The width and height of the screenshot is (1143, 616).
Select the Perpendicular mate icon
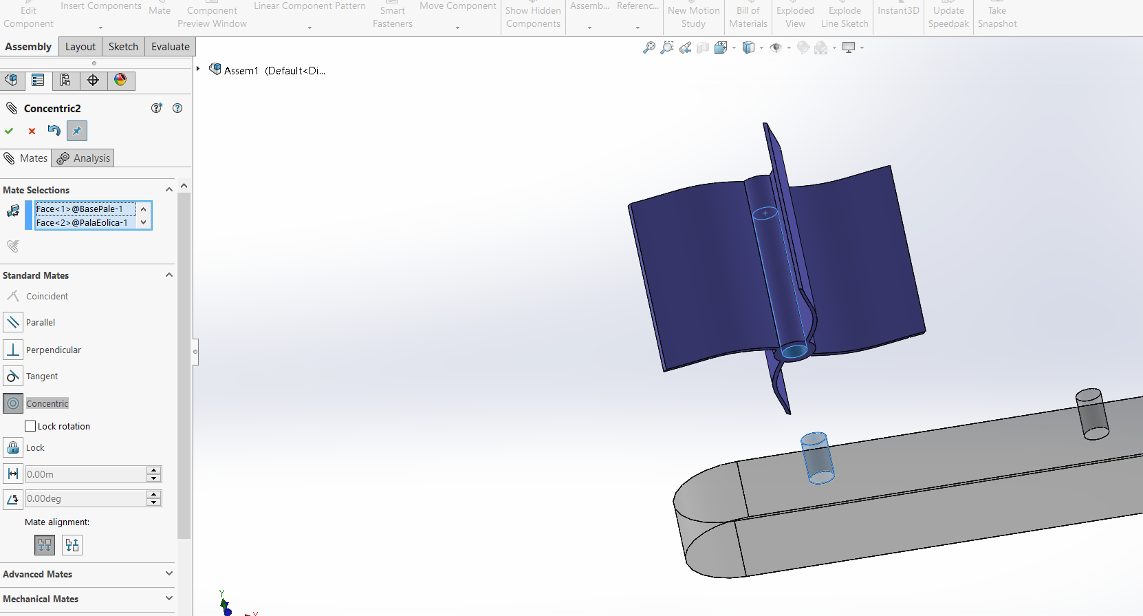(12, 349)
